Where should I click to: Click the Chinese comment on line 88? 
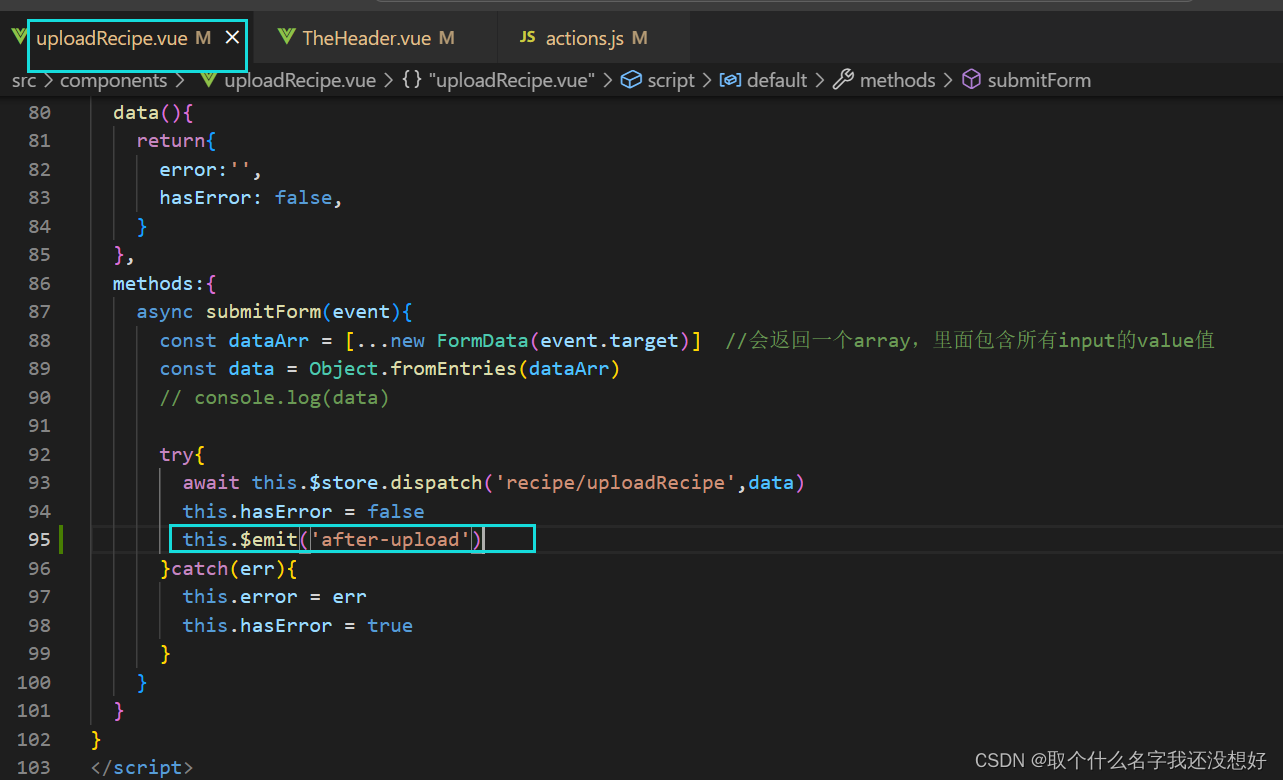[970, 340]
